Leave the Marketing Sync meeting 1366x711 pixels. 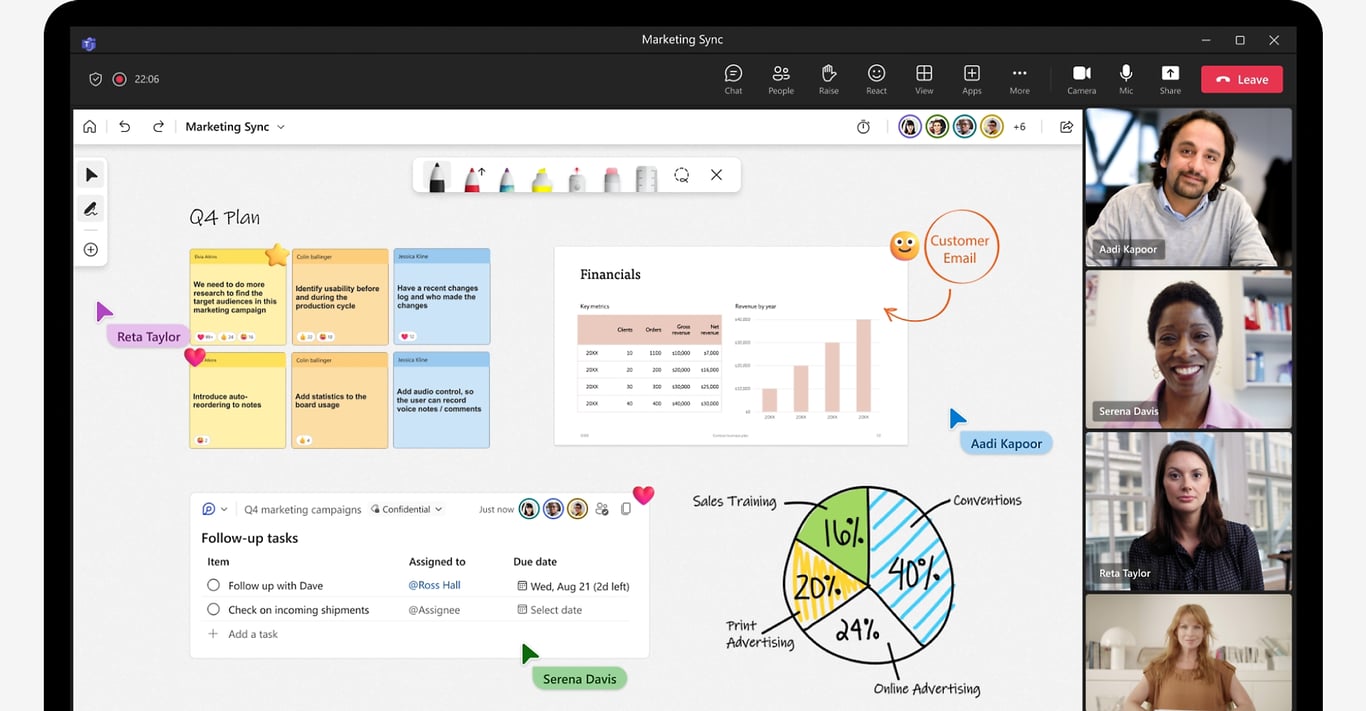pyautogui.click(x=1241, y=80)
